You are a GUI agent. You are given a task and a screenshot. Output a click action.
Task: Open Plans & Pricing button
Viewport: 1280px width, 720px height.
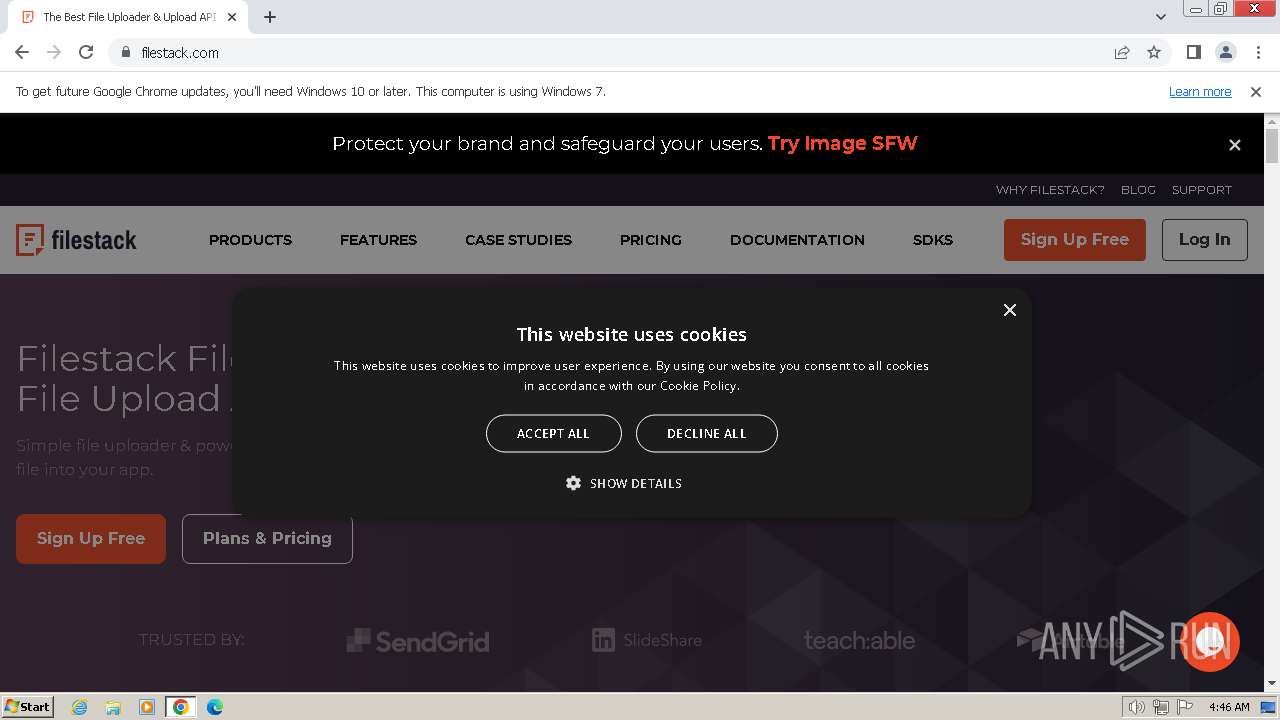267,539
